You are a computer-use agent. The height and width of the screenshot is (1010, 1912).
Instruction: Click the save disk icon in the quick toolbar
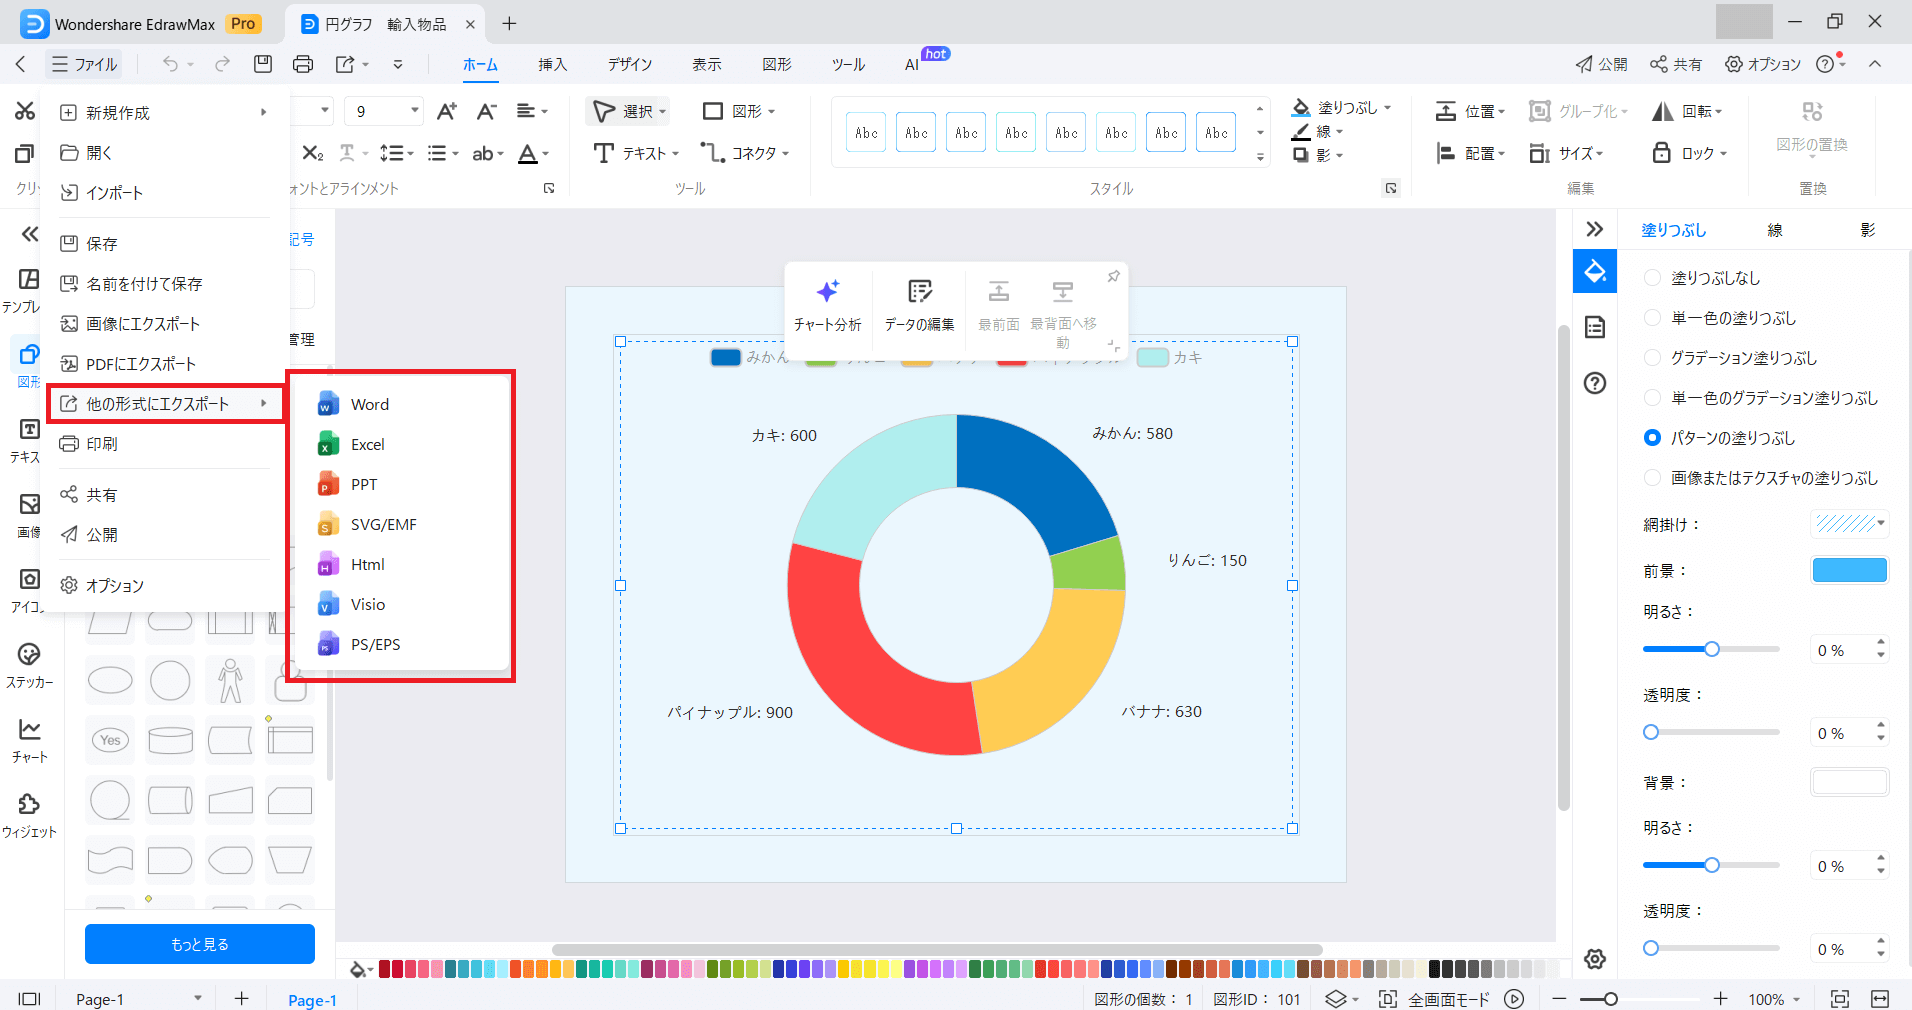click(x=263, y=64)
